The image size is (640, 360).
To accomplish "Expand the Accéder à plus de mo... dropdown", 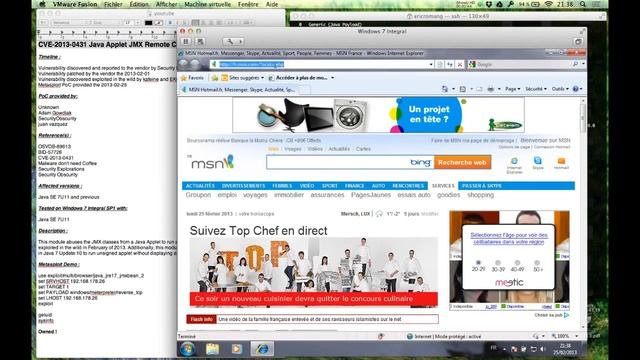I will pos(333,78).
